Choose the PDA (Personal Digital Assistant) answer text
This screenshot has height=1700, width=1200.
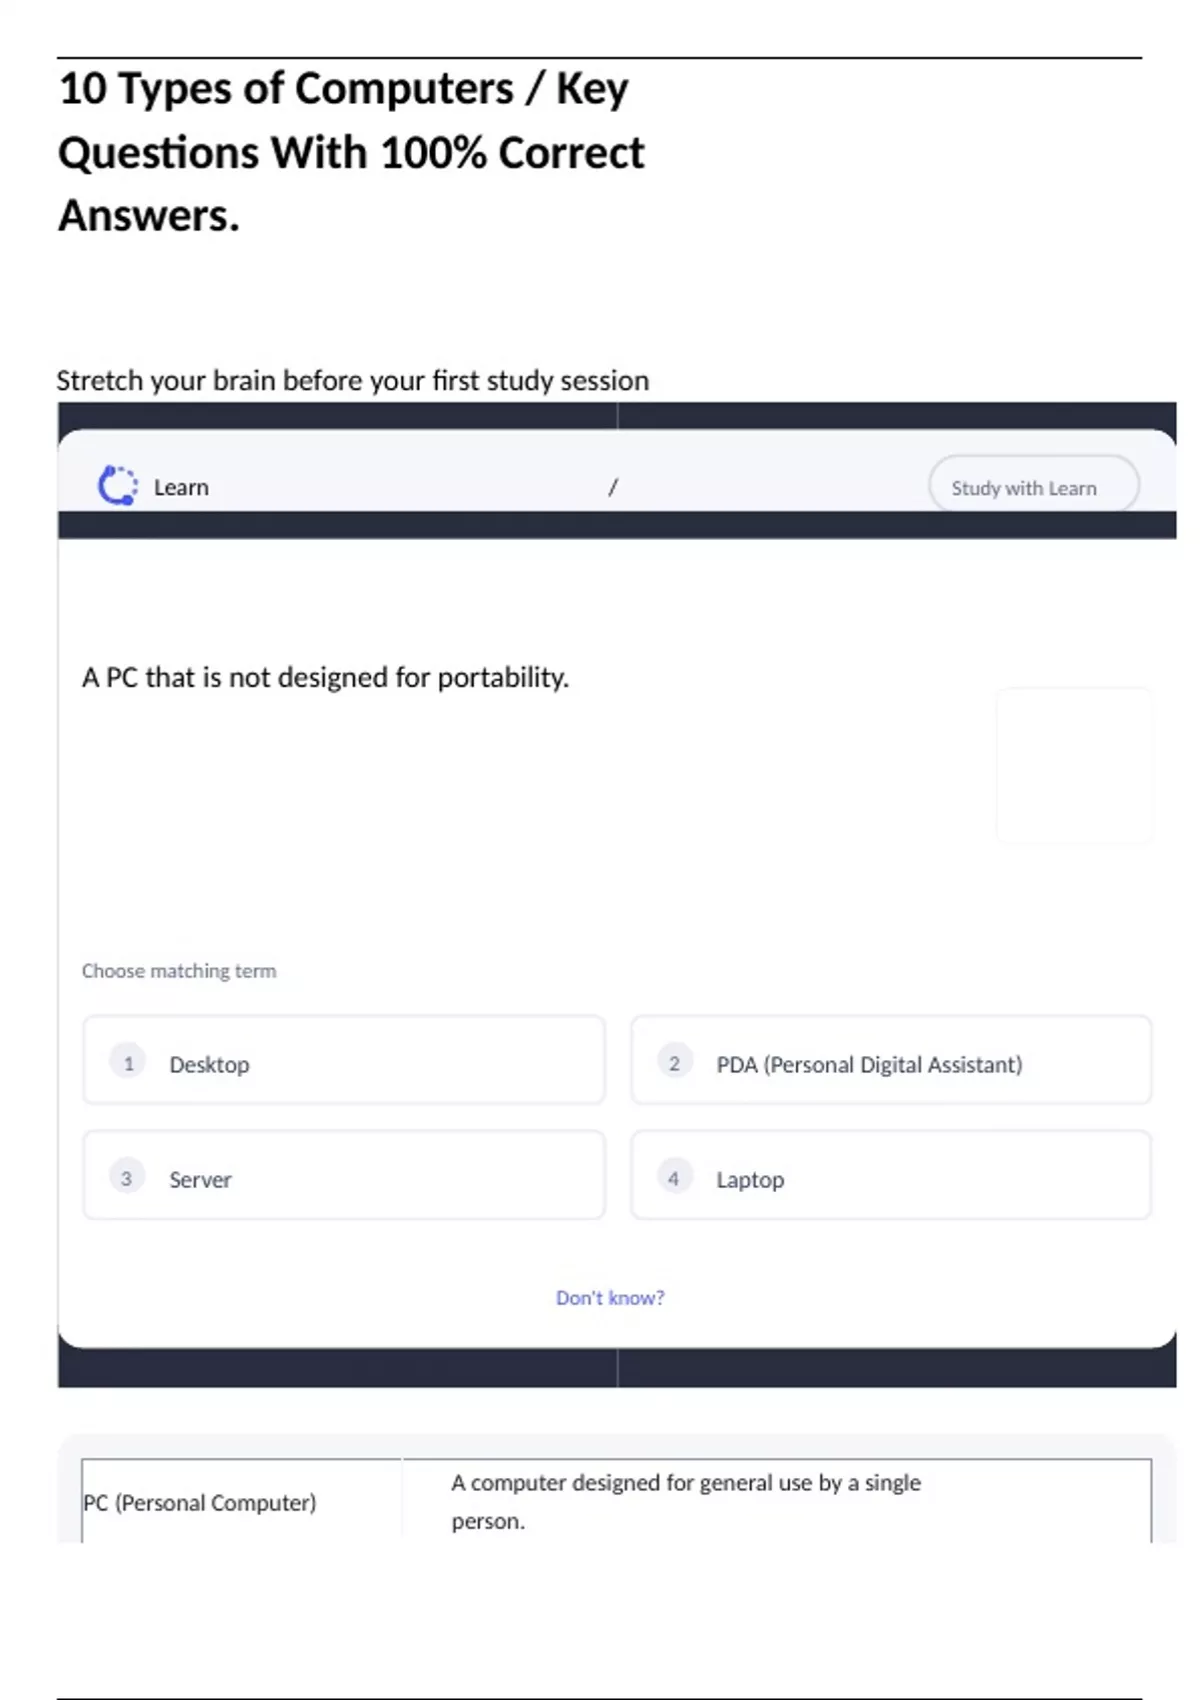pos(869,1064)
